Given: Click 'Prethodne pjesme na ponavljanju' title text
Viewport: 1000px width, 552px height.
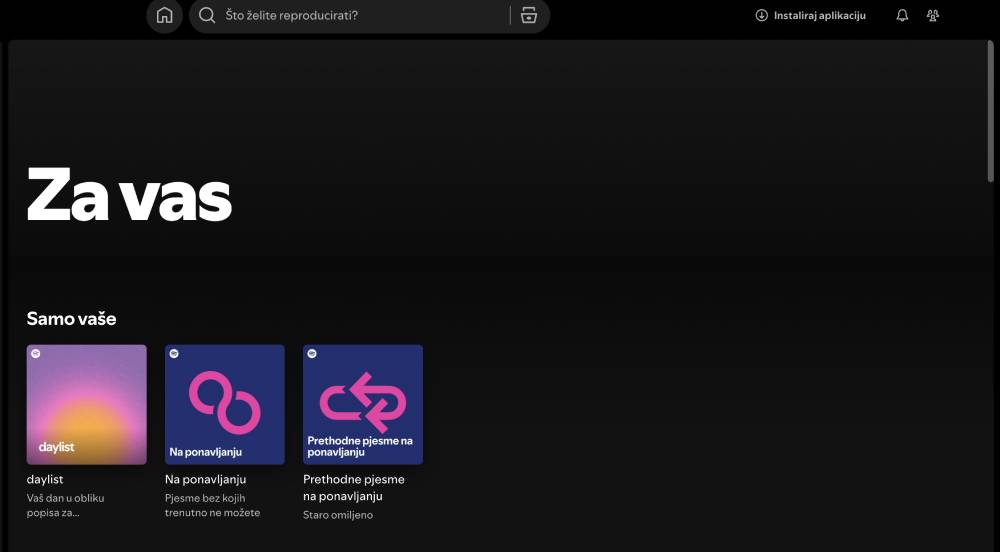Looking at the screenshot, I should (x=354, y=488).
